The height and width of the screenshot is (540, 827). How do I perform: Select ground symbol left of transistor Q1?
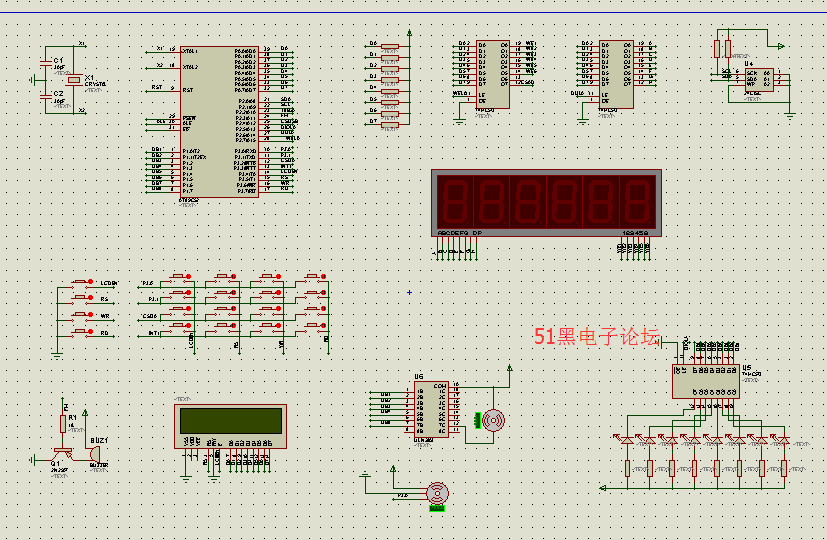pos(33,460)
